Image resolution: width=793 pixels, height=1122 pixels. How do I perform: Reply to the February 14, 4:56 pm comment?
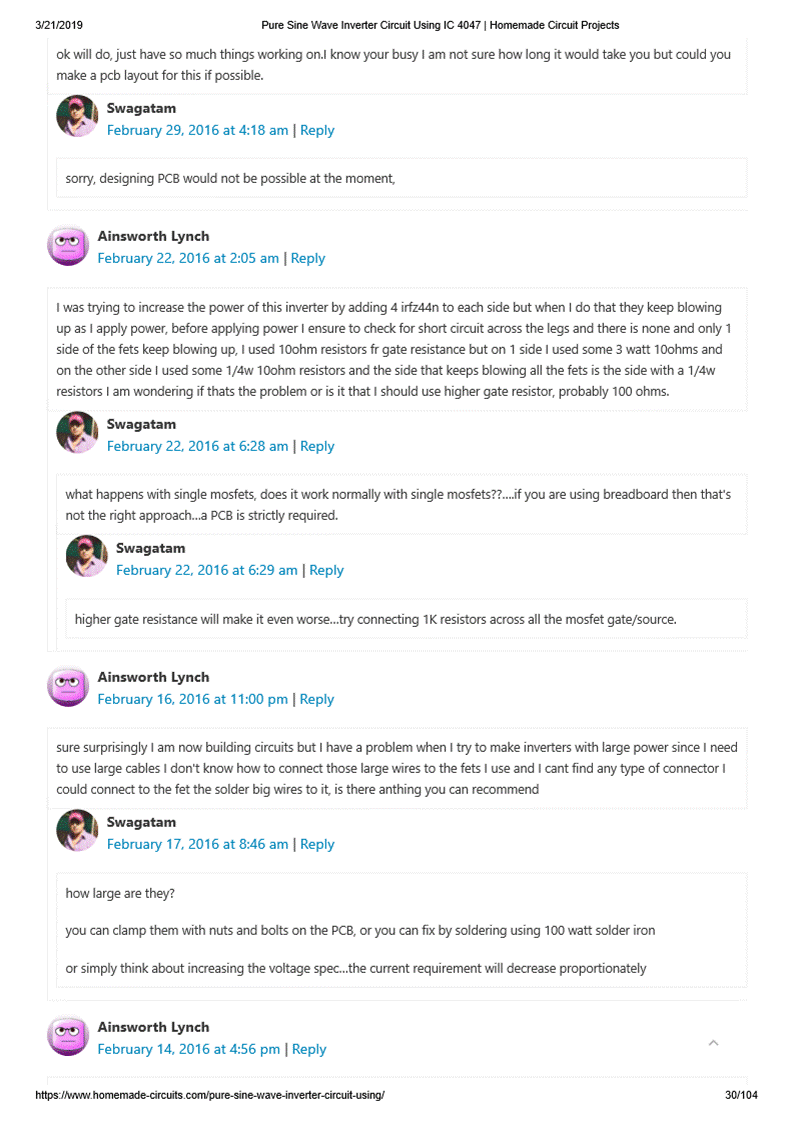coord(309,1049)
